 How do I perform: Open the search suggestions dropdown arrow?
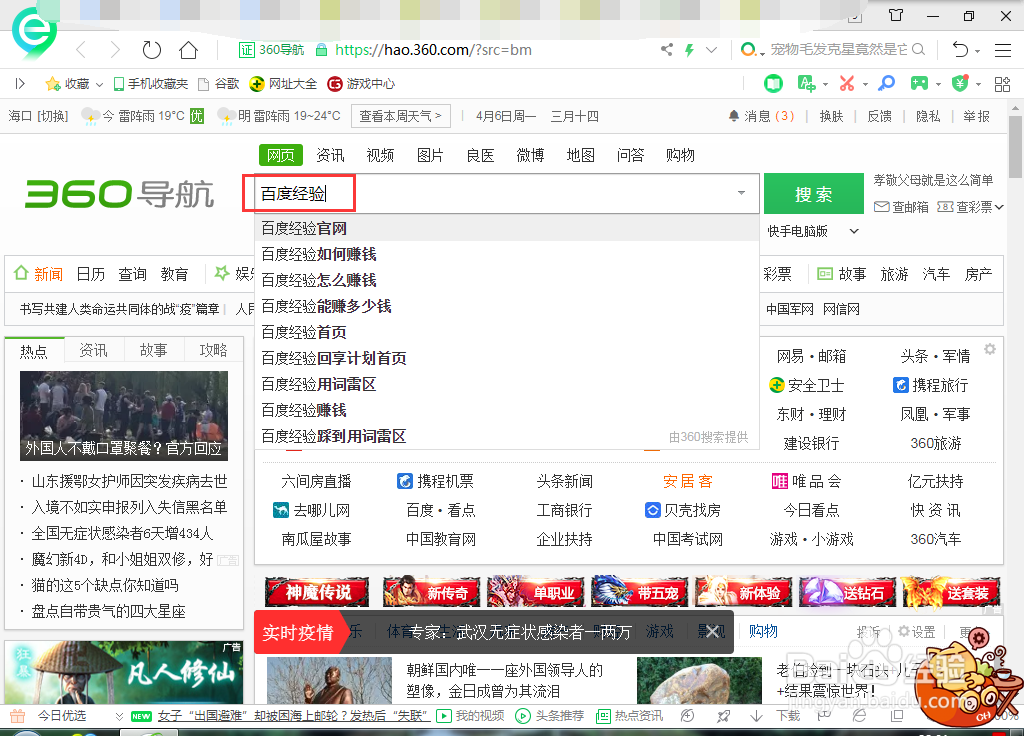point(740,193)
